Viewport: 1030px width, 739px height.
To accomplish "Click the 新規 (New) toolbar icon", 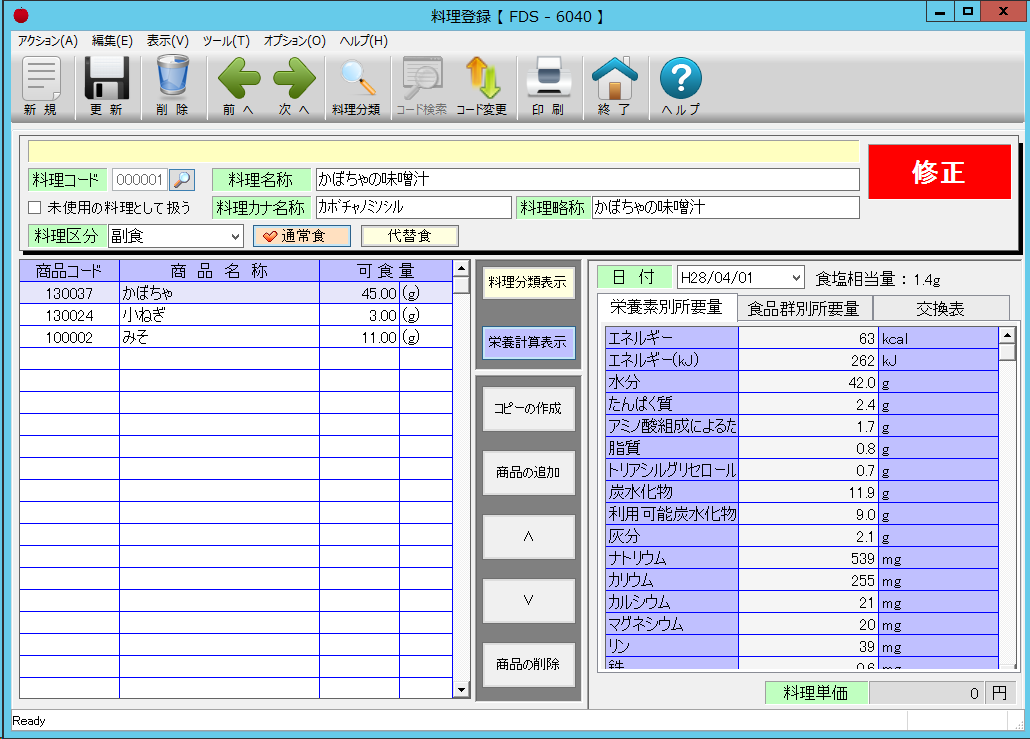I will click(x=41, y=86).
